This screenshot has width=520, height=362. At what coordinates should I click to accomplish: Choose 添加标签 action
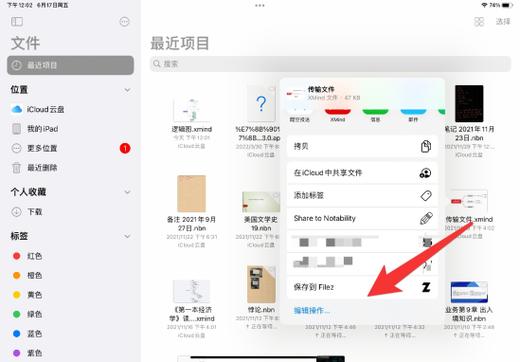362,195
